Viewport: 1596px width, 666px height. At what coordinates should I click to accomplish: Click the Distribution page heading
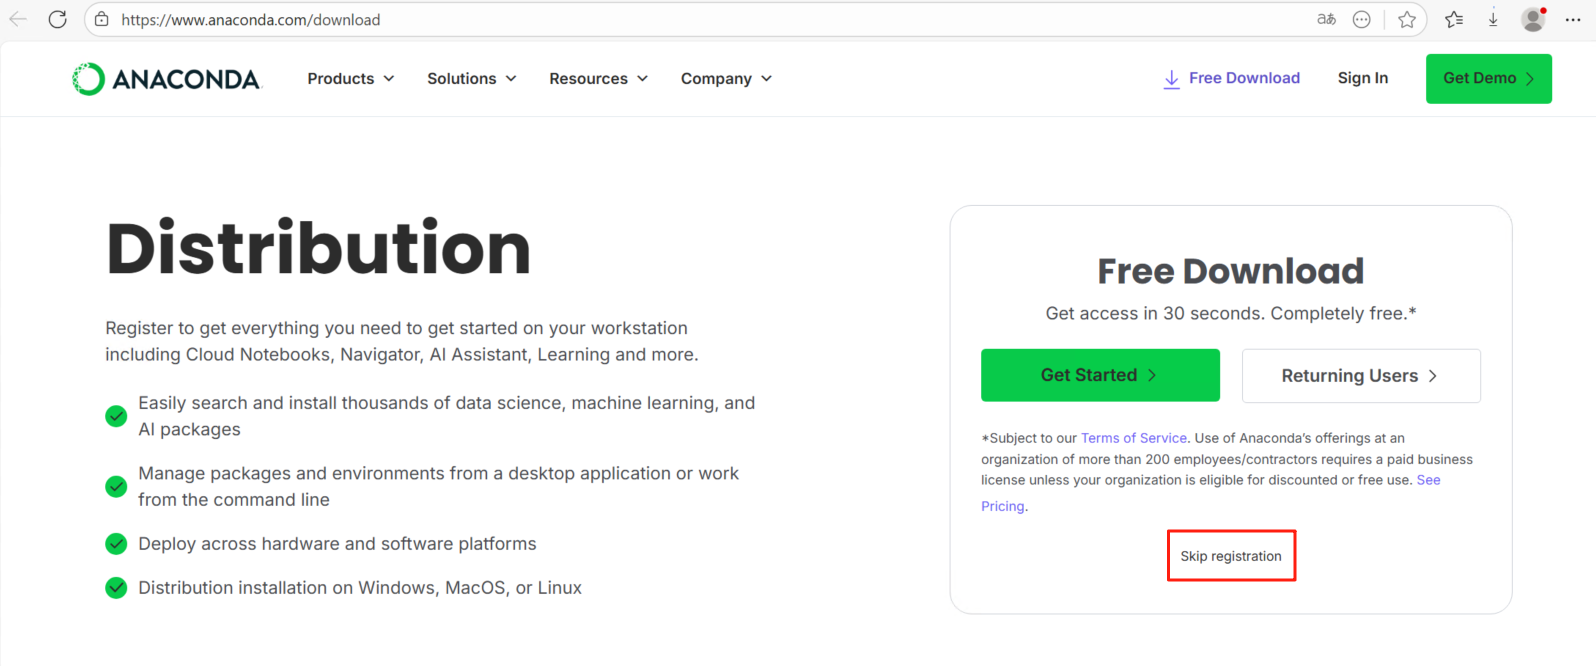coord(318,248)
